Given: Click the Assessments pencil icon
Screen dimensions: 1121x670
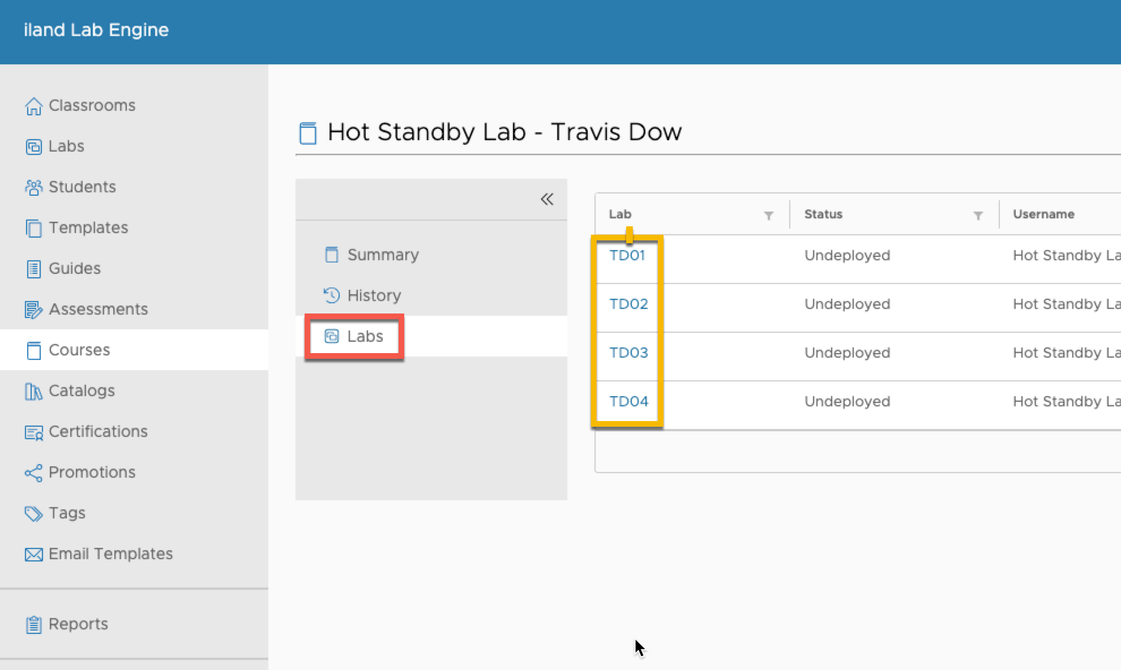Looking at the screenshot, I should 34,310.
